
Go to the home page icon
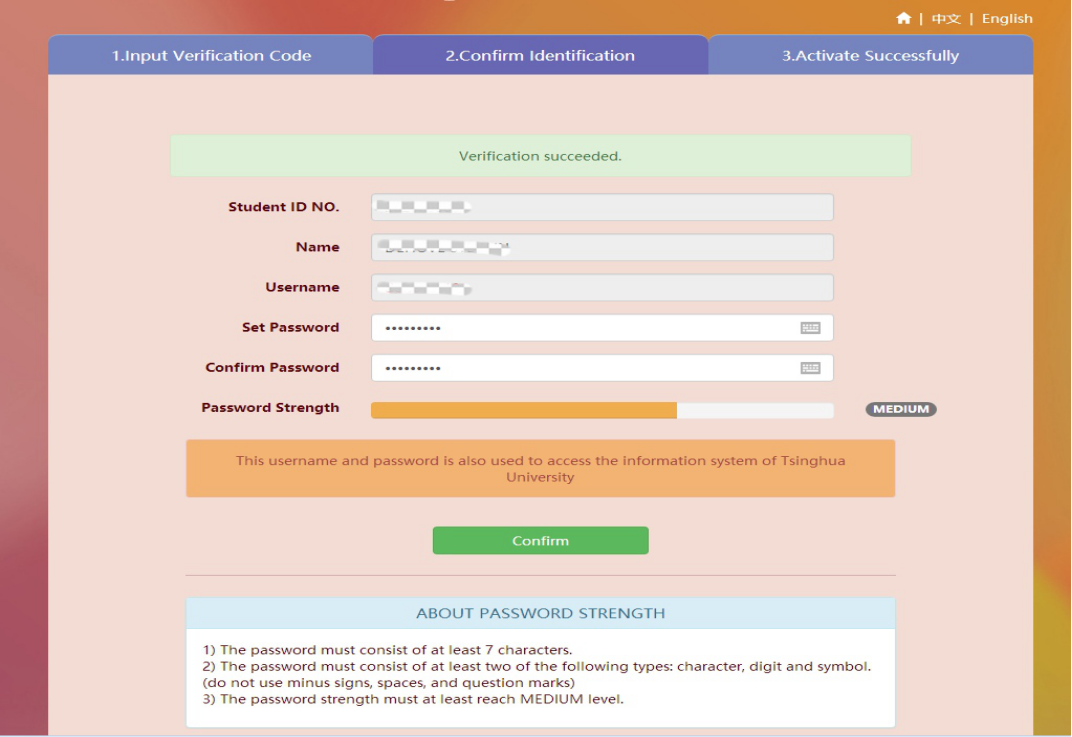[x=903, y=18]
